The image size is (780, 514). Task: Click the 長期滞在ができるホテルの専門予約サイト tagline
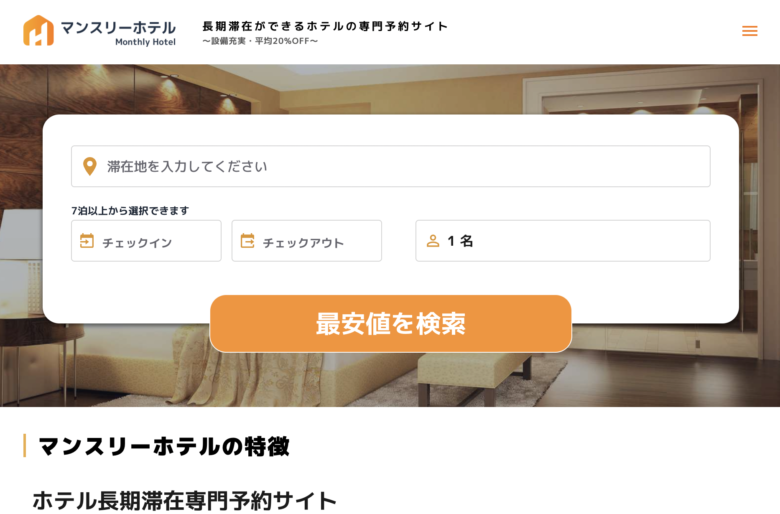click(x=325, y=26)
